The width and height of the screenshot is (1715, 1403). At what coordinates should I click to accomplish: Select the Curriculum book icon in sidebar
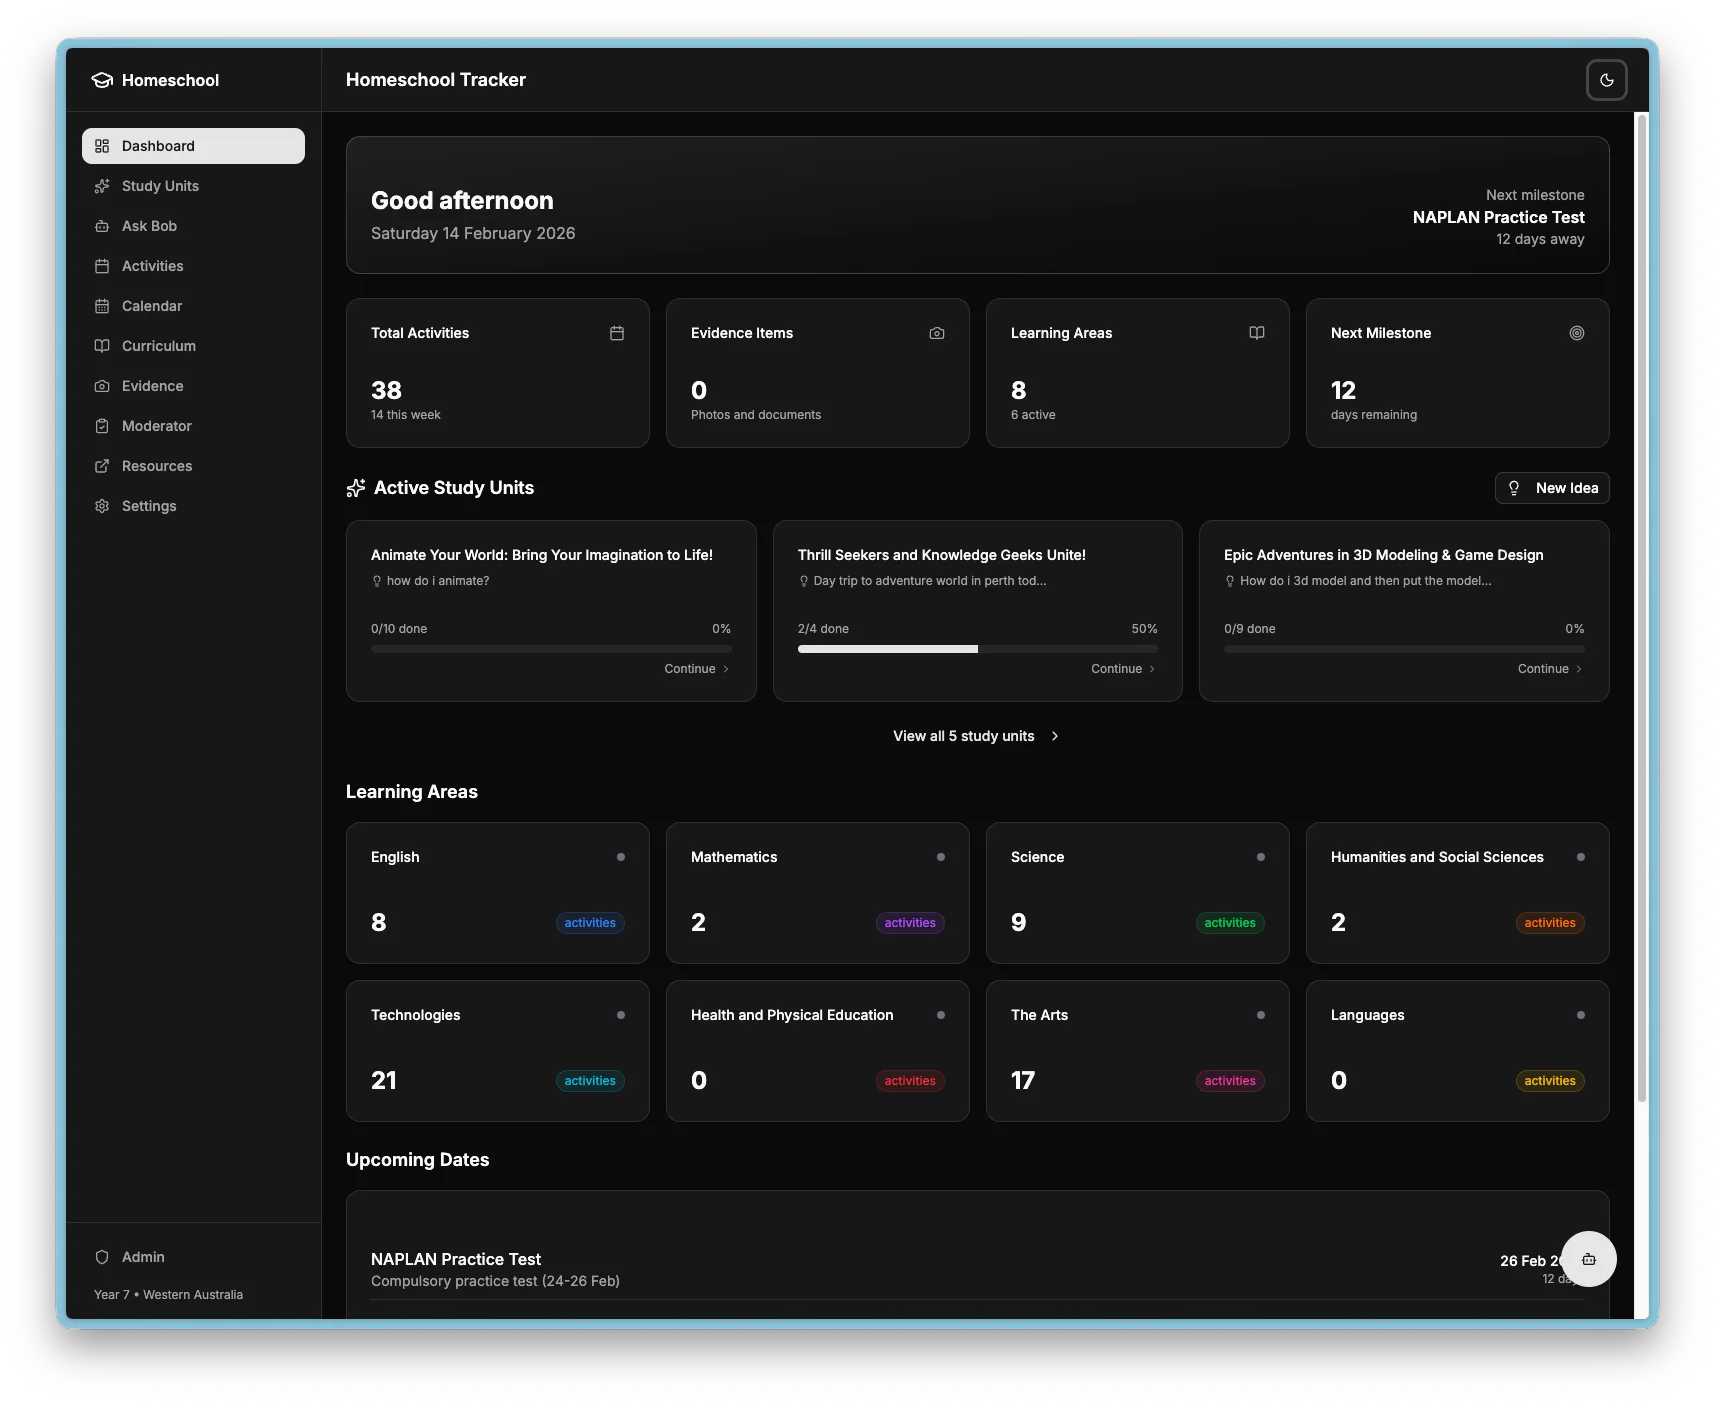103,346
